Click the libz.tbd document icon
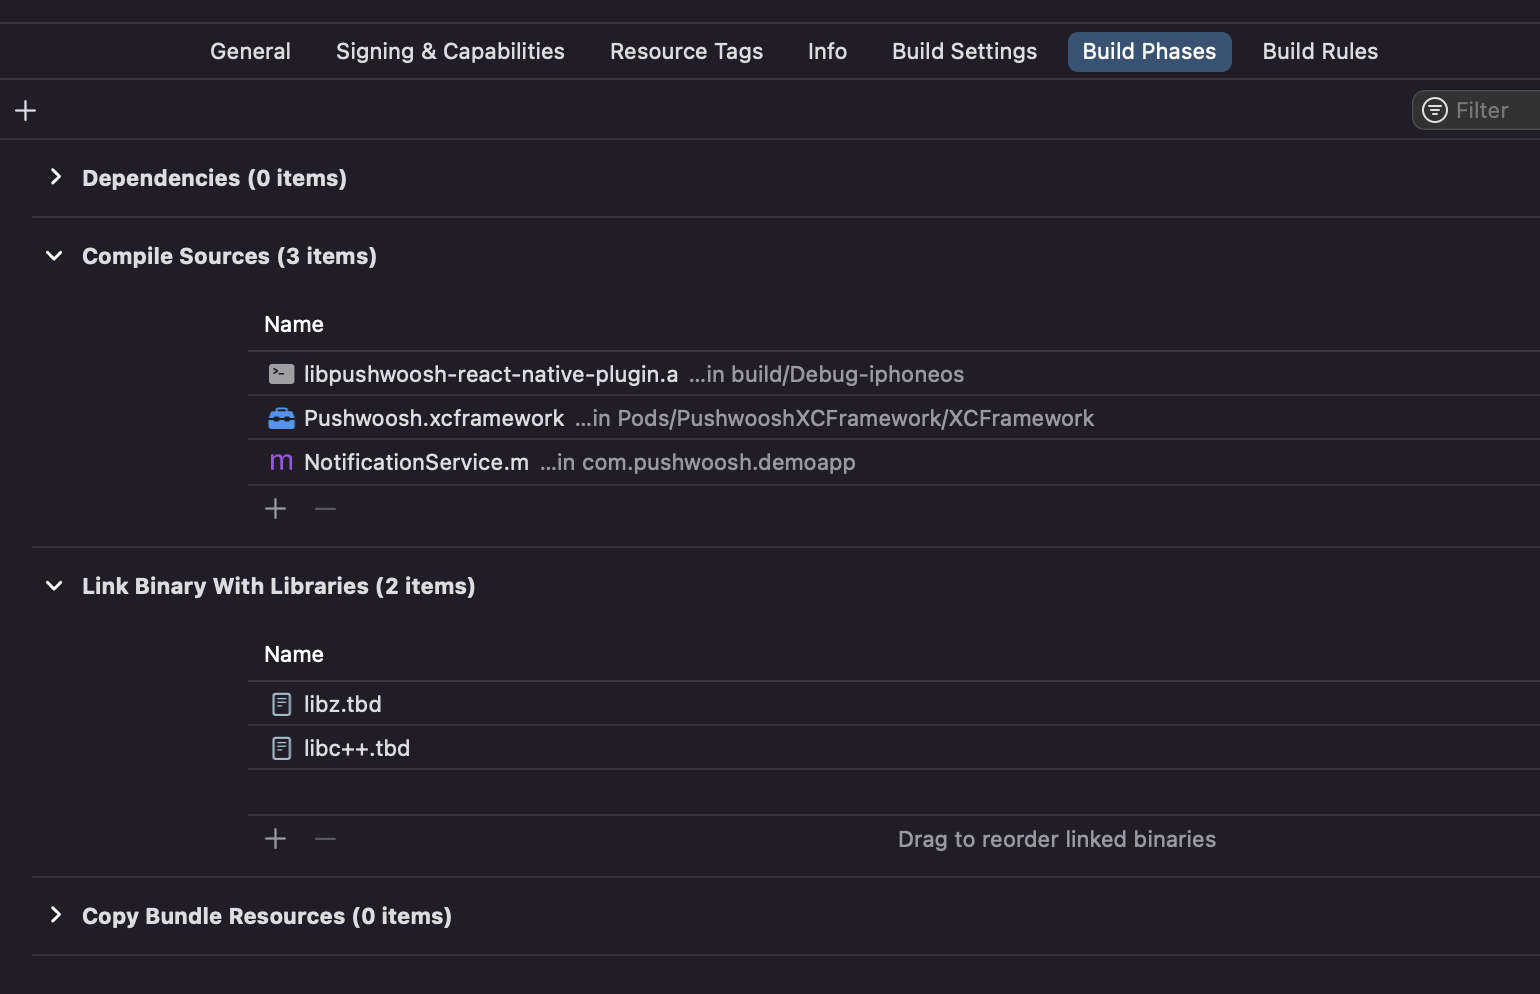 coord(281,704)
